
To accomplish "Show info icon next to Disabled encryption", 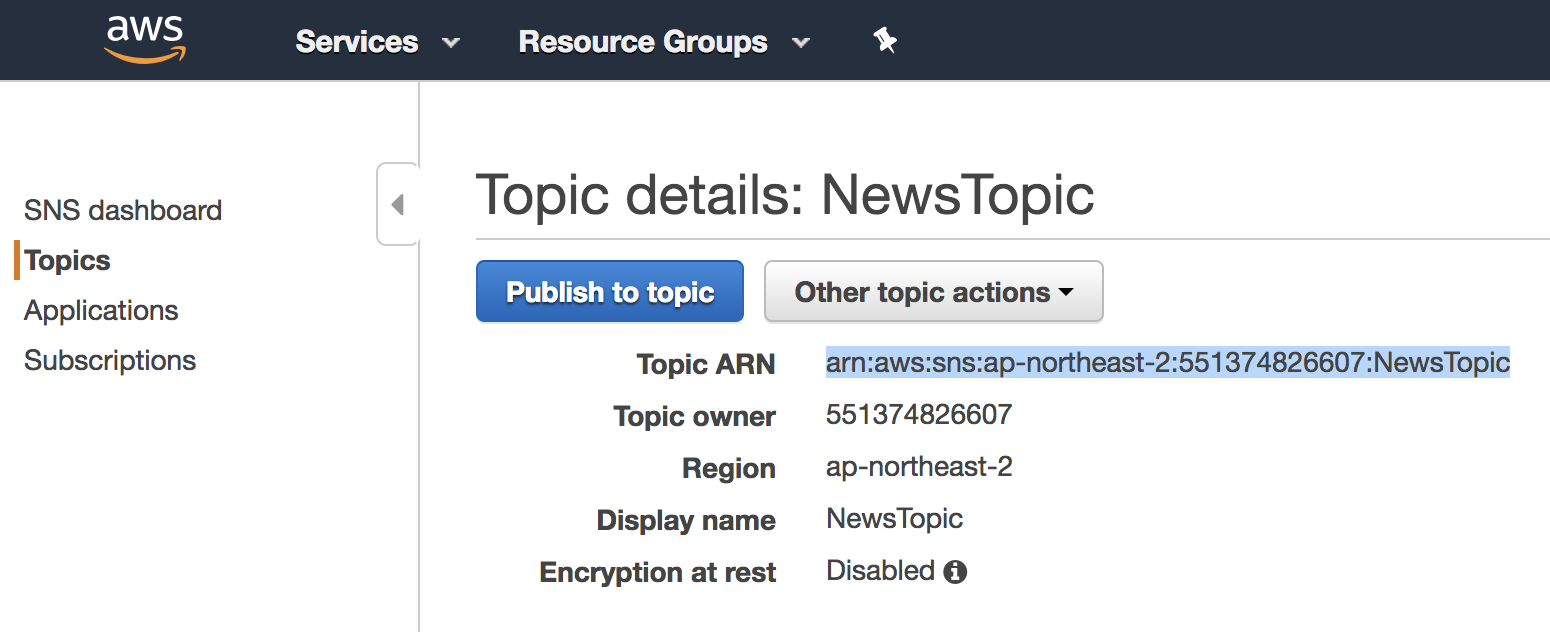I will [955, 572].
